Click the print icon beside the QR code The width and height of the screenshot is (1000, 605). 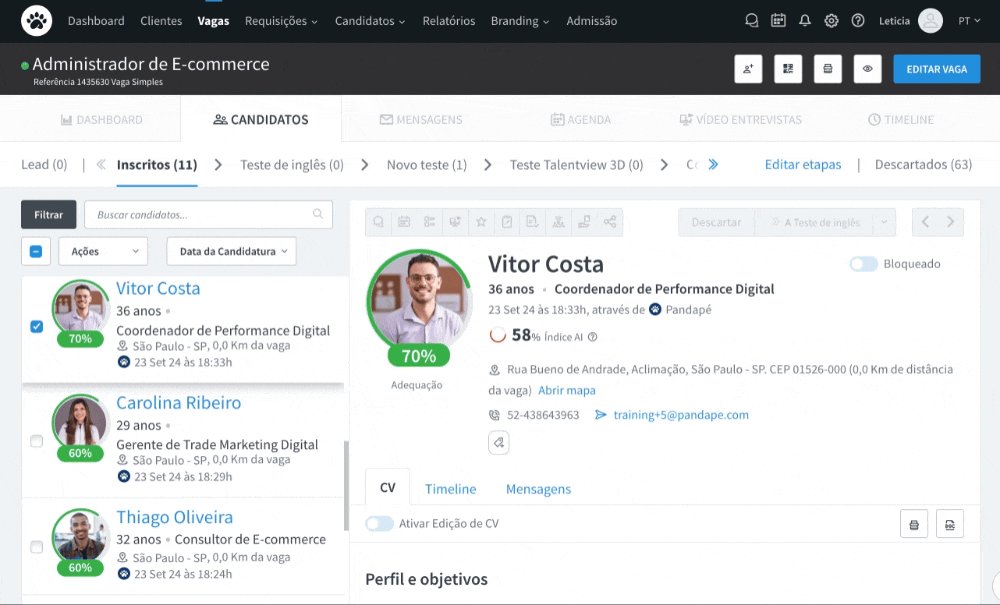(827, 69)
